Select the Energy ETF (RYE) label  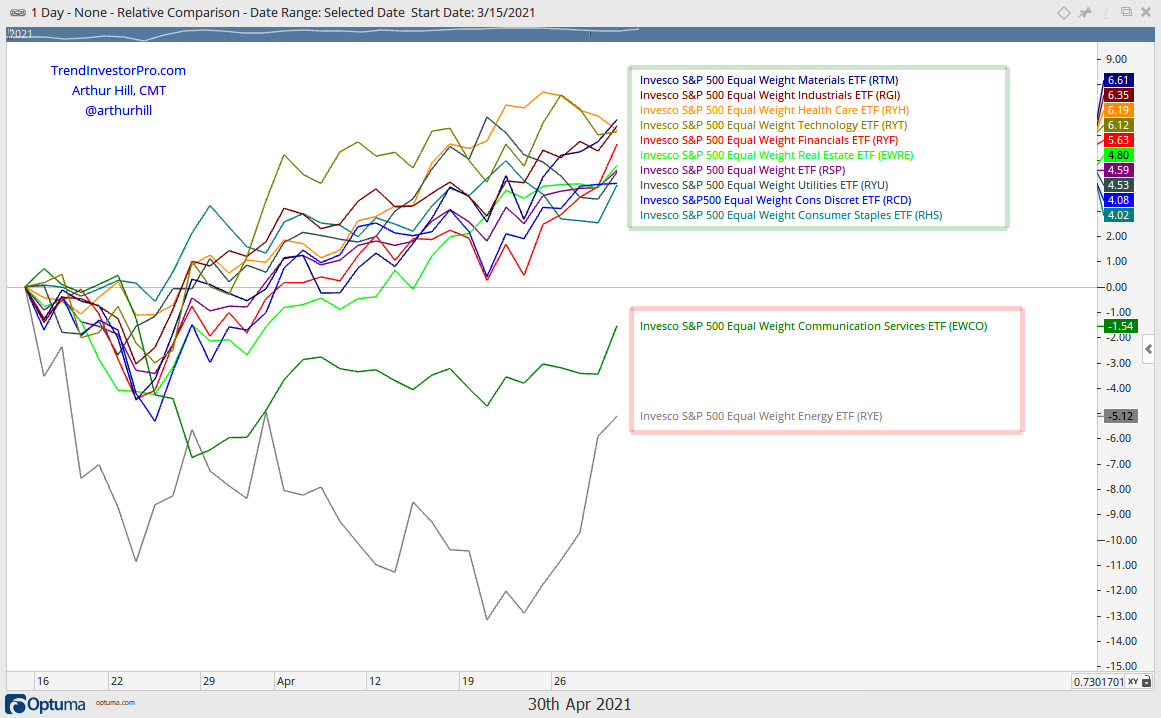(x=761, y=416)
